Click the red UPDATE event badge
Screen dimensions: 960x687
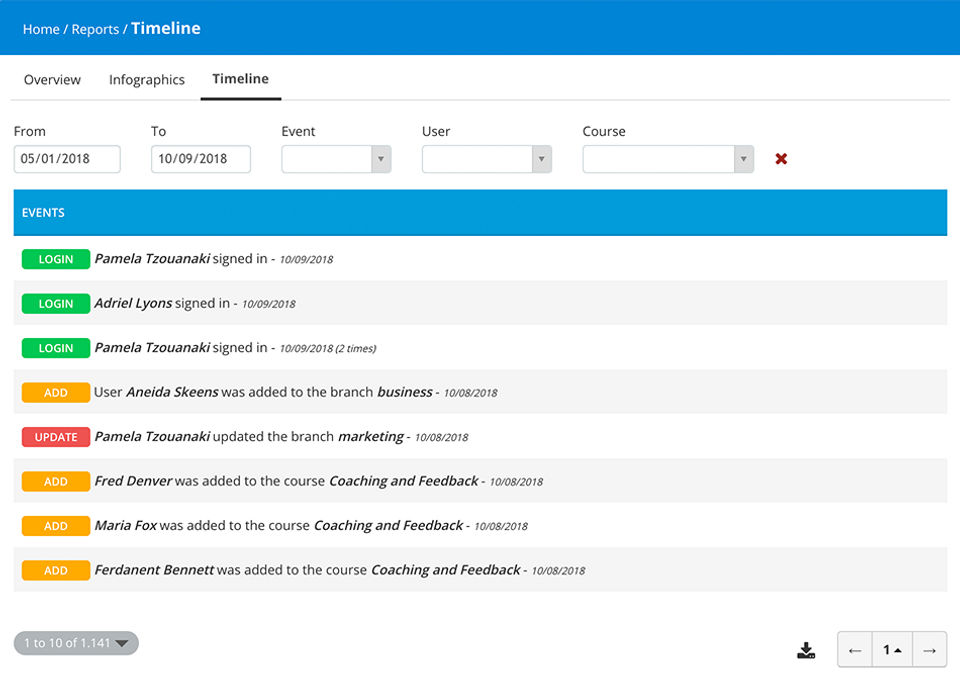point(56,437)
